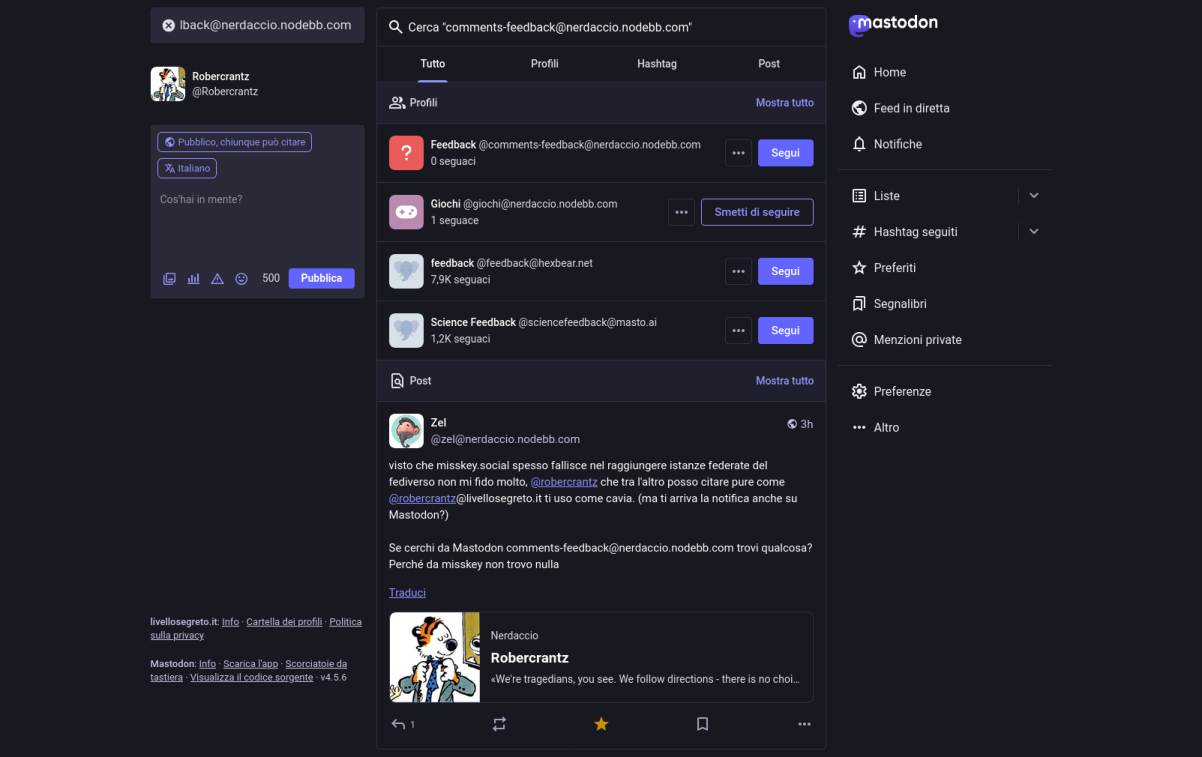Unfavorite Zel's post with the star
This screenshot has height=757, width=1202.
click(601, 724)
